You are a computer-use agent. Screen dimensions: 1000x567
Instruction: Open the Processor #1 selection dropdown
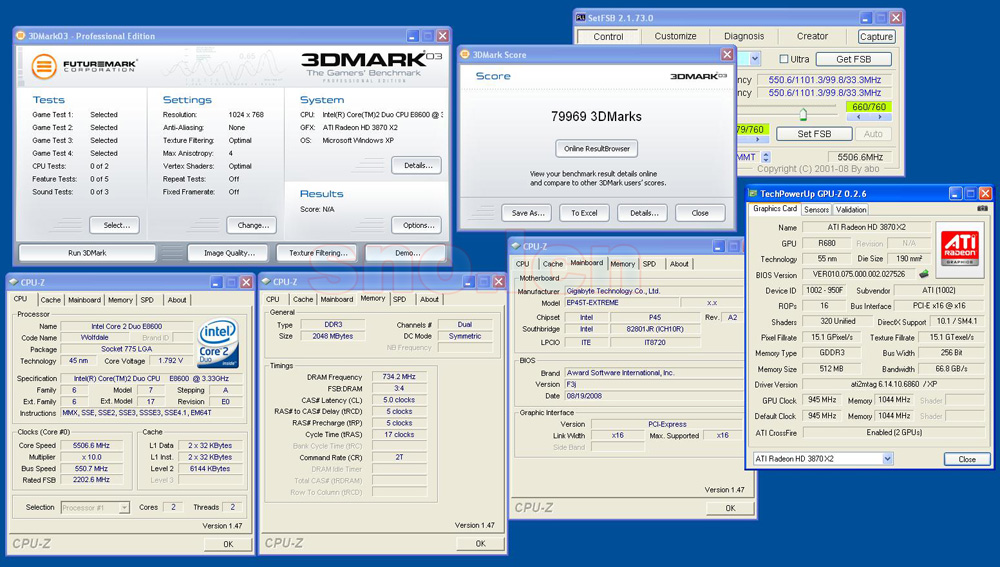click(x=124, y=508)
